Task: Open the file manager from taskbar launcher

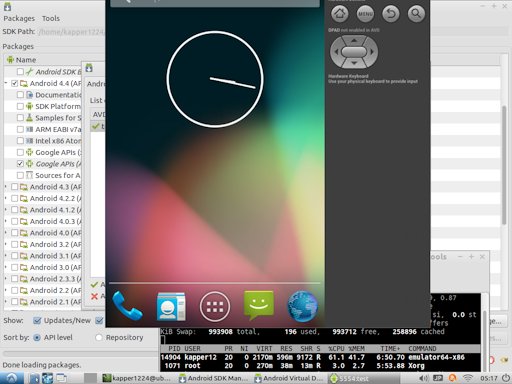Action: coord(34,378)
